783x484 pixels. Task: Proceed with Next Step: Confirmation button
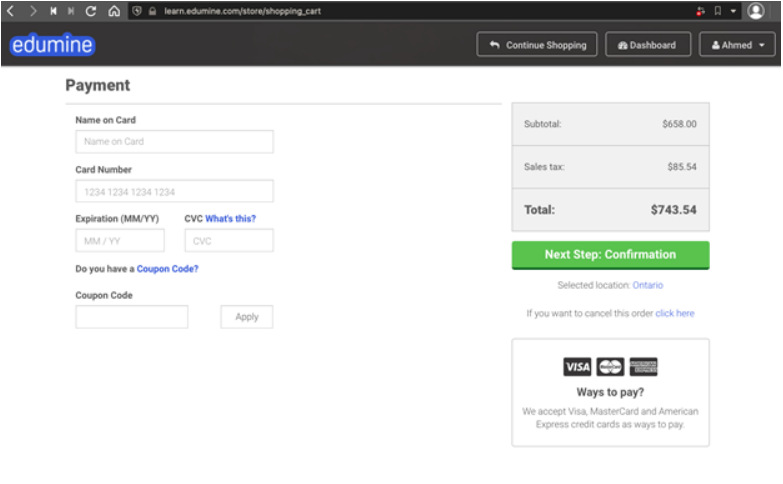pyautogui.click(x=610, y=255)
